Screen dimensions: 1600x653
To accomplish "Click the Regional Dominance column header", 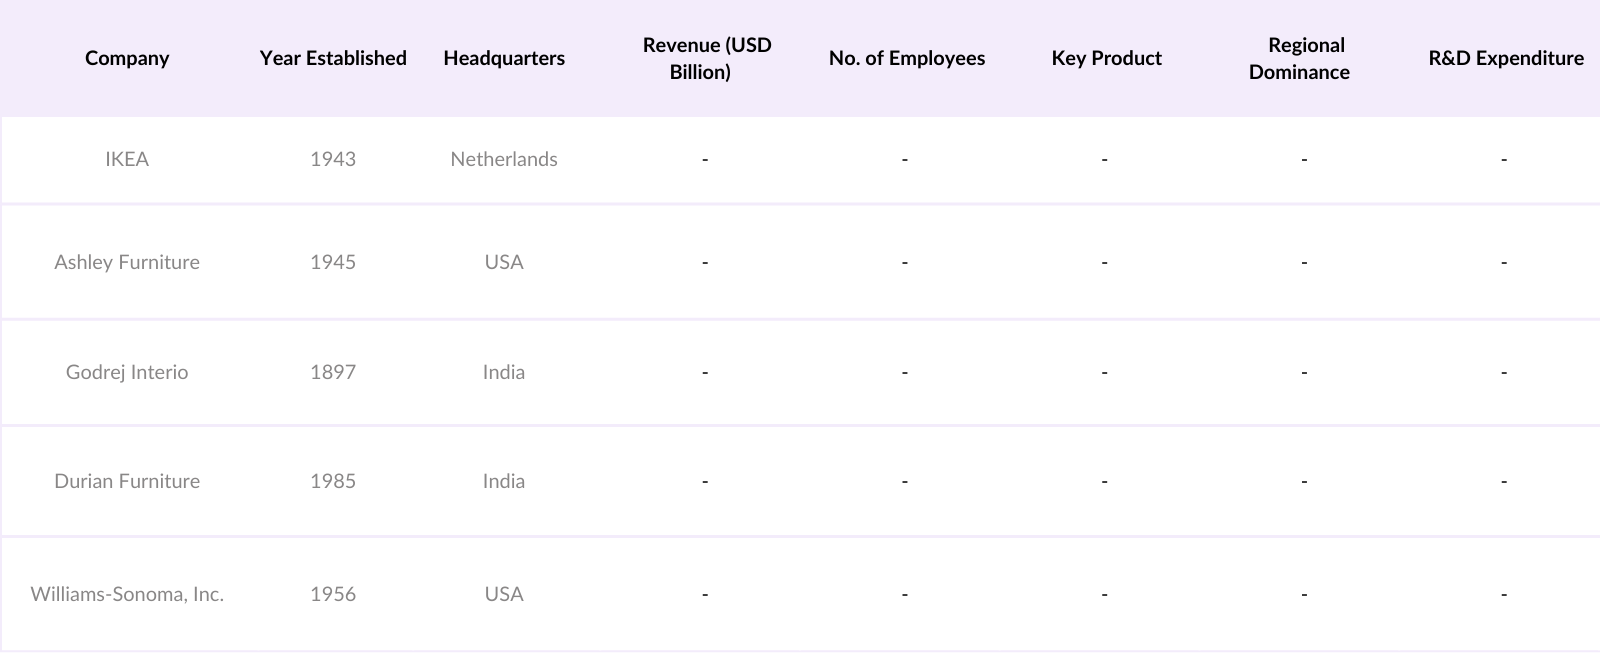I will [1300, 58].
